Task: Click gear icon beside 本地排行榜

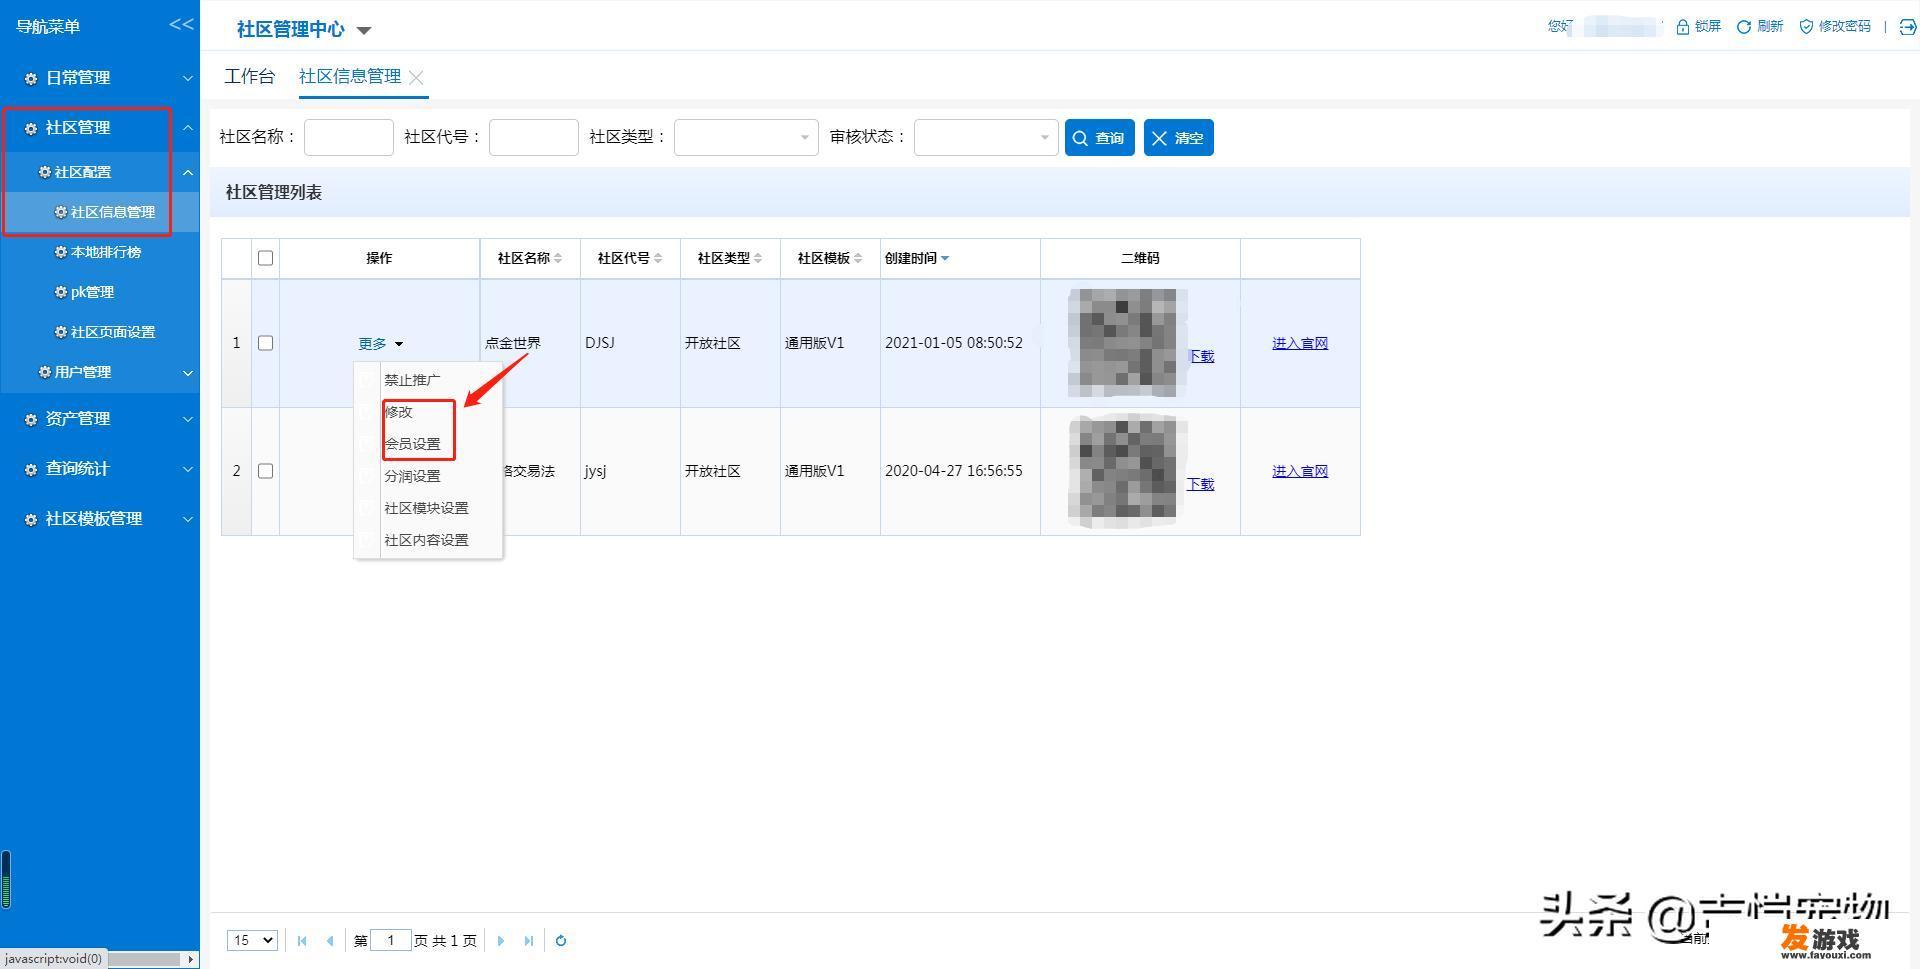Action: [x=61, y=252]
